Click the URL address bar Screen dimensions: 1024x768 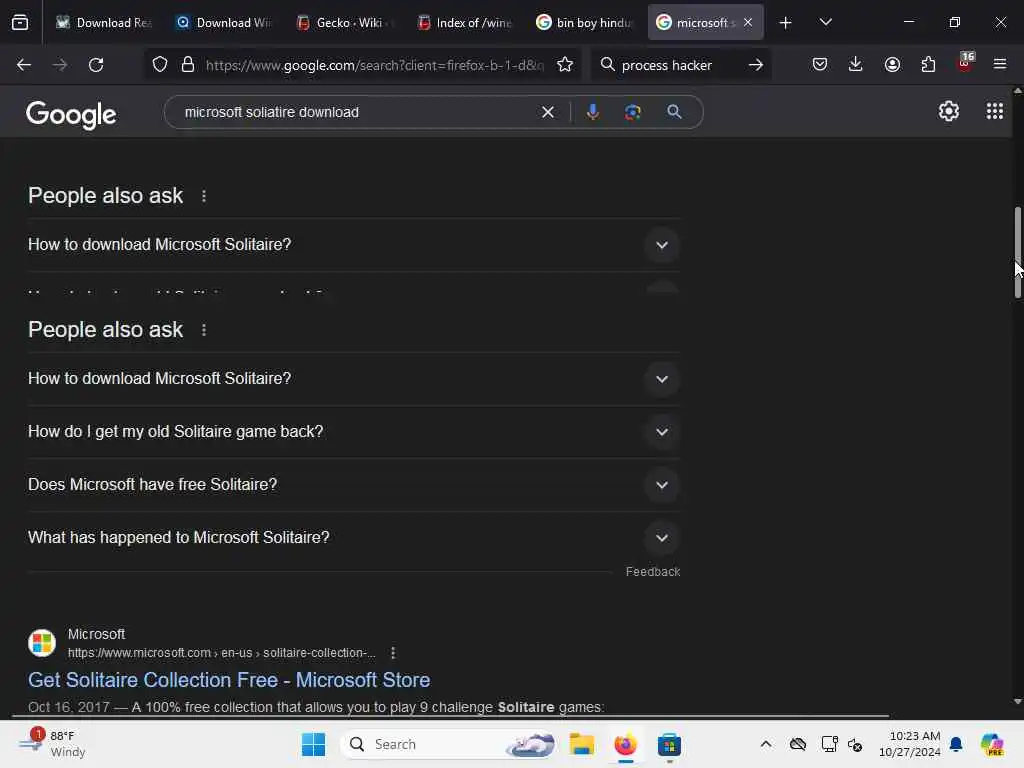click(374, 65)
